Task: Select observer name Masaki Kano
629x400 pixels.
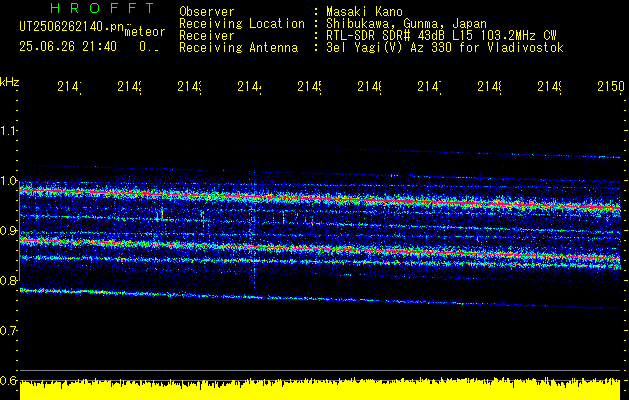Action: coord(364,12)
